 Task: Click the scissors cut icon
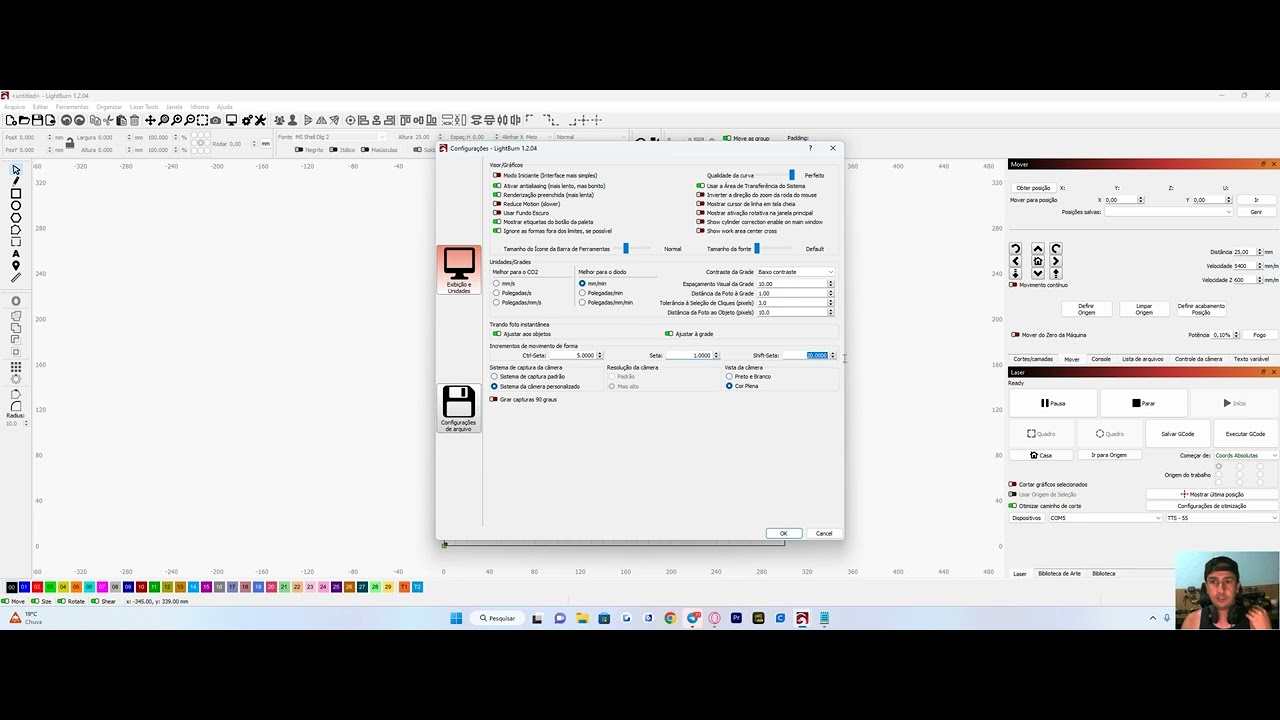pyautogui.click(x=108, y=120)
